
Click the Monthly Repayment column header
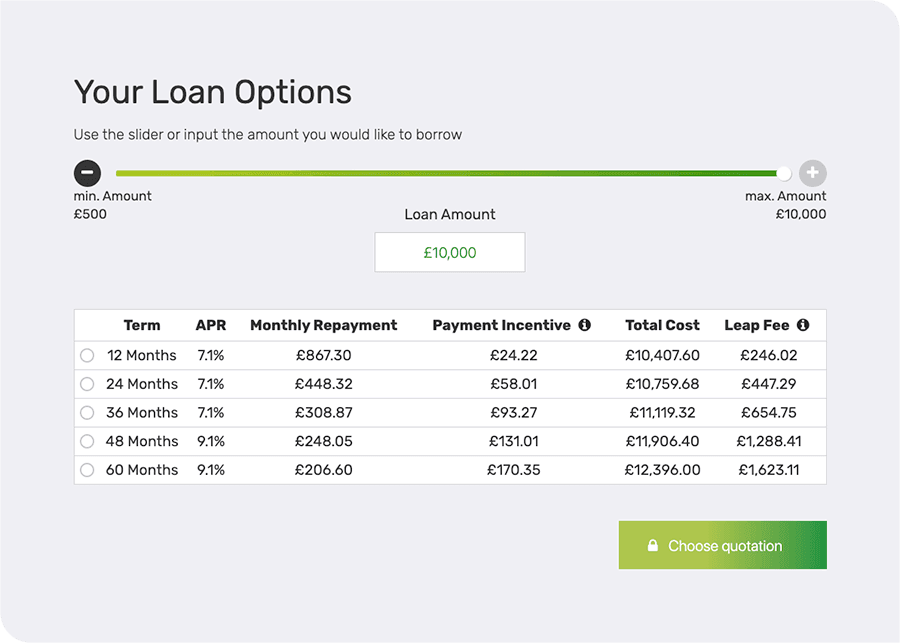click(323, 325)
